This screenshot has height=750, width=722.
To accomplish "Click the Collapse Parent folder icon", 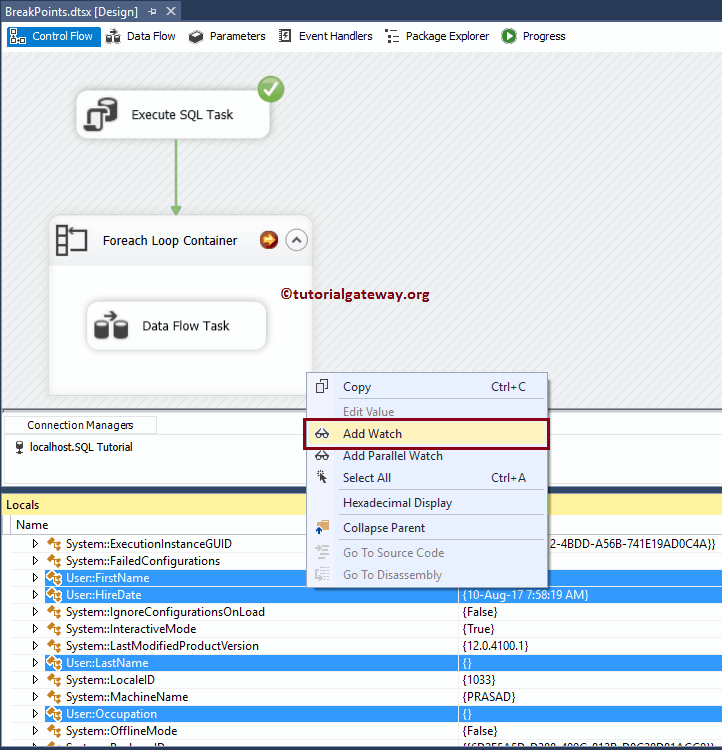I will (x=322, y=528).
